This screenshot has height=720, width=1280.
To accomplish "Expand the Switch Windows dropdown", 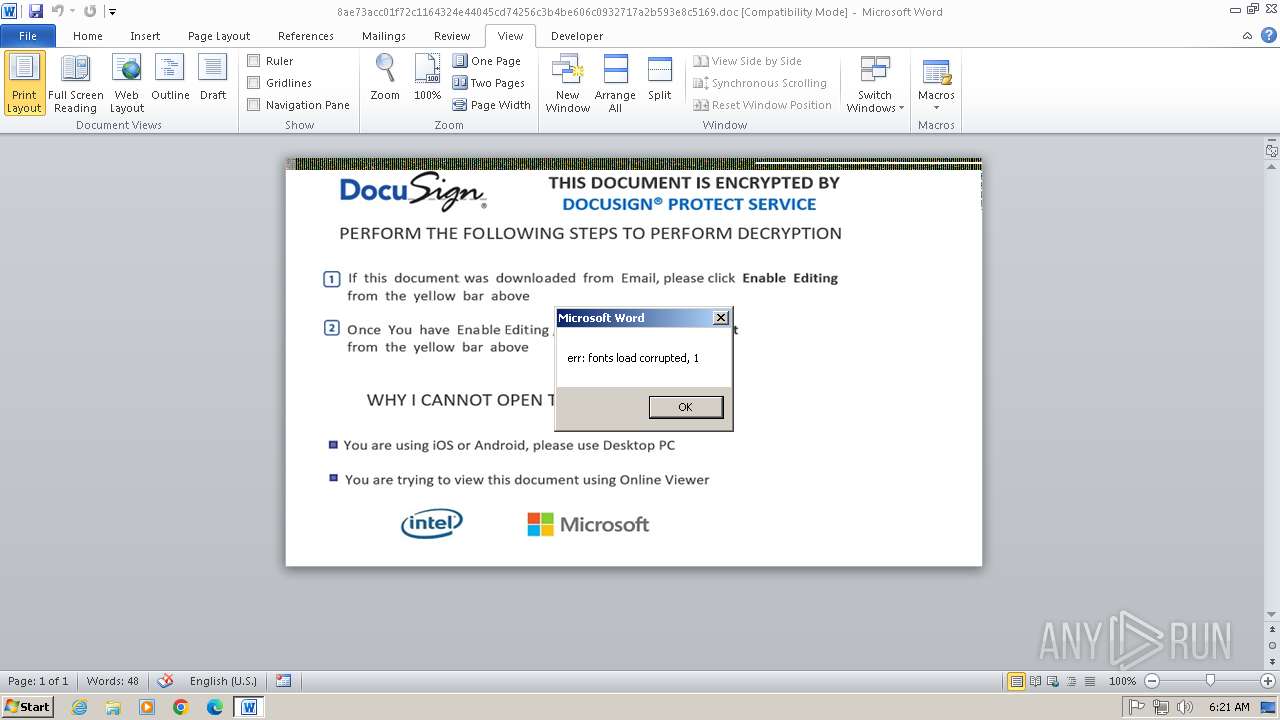I will coord(875,84).
